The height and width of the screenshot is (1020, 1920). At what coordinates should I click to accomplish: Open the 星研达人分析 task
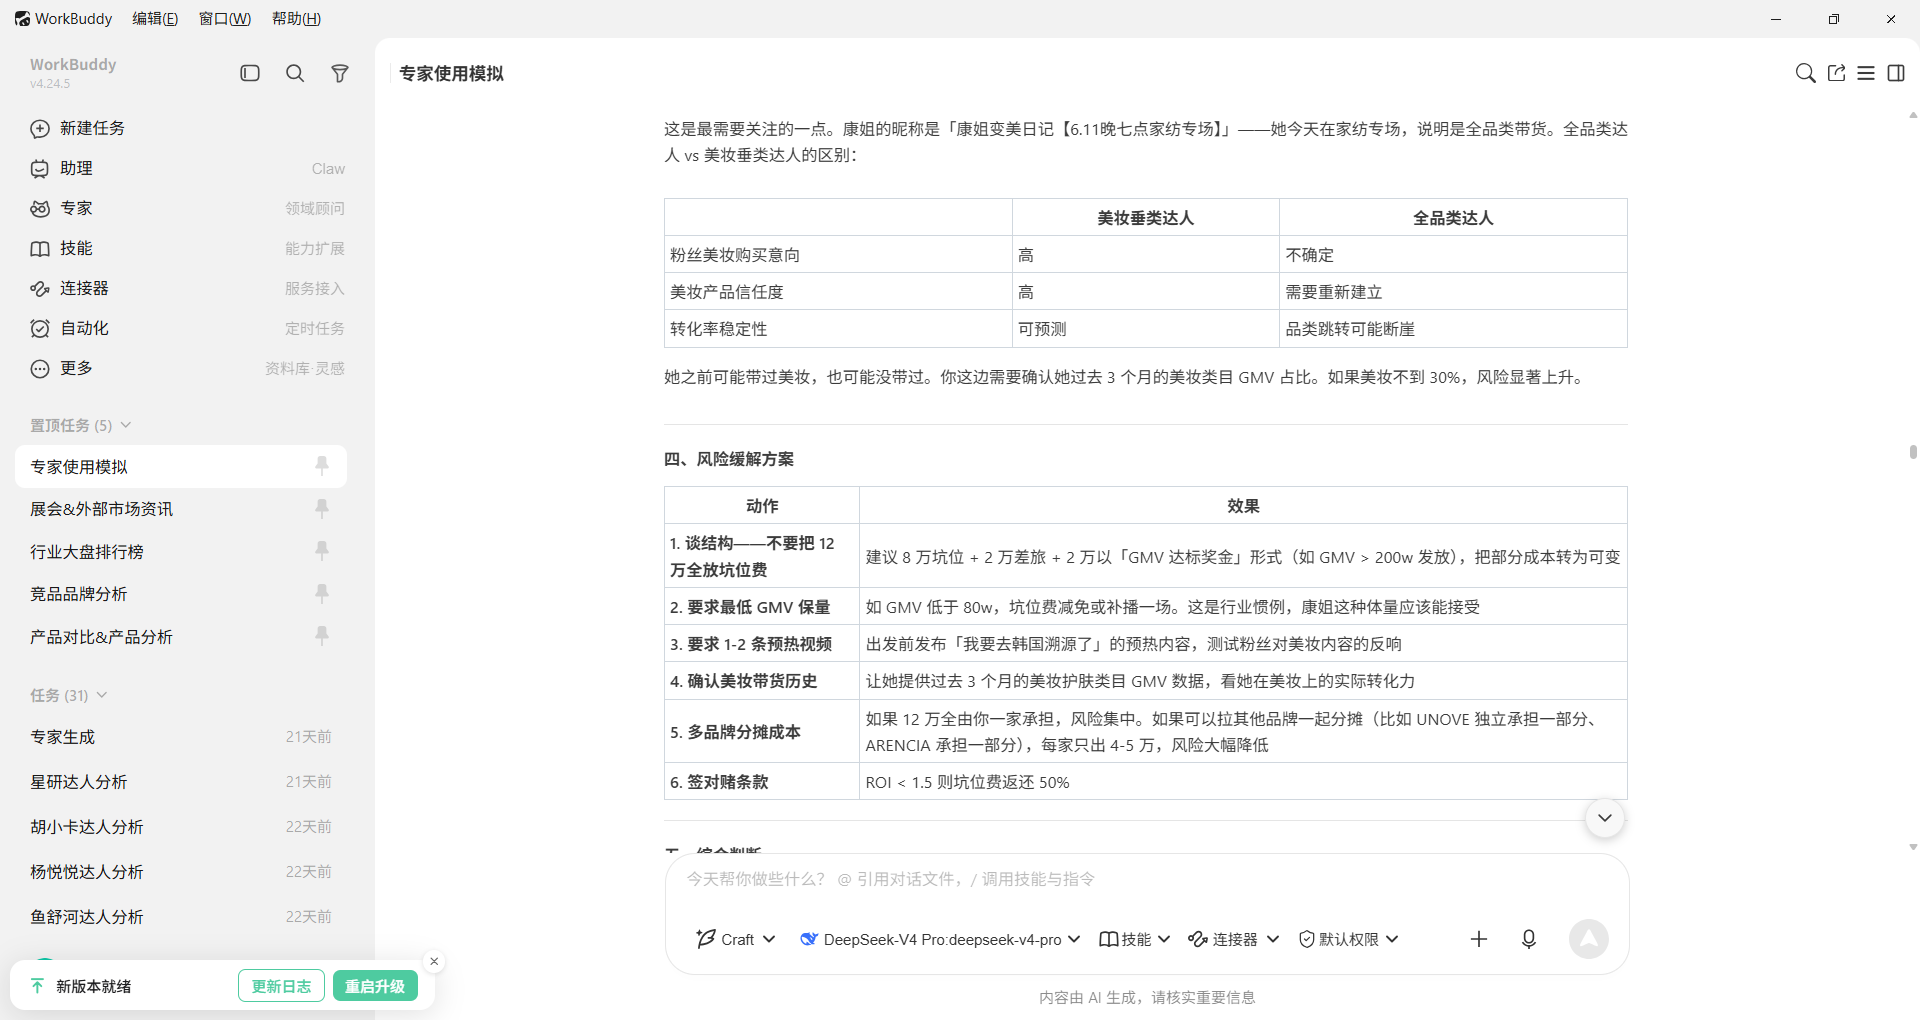tap(181, 782)
